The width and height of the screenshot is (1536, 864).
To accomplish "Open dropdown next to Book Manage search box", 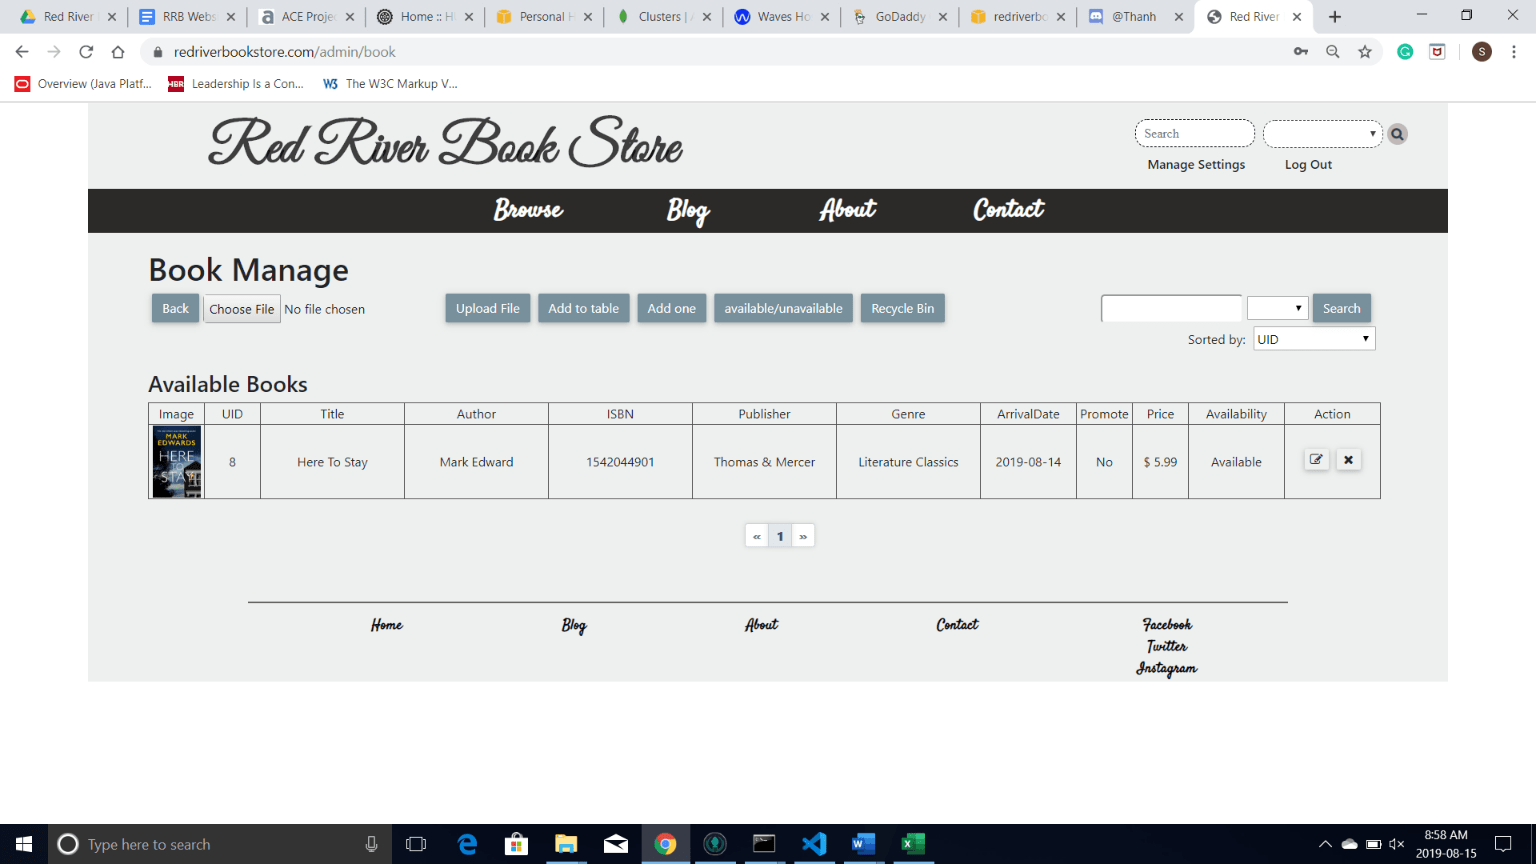I will (1277, 308).
